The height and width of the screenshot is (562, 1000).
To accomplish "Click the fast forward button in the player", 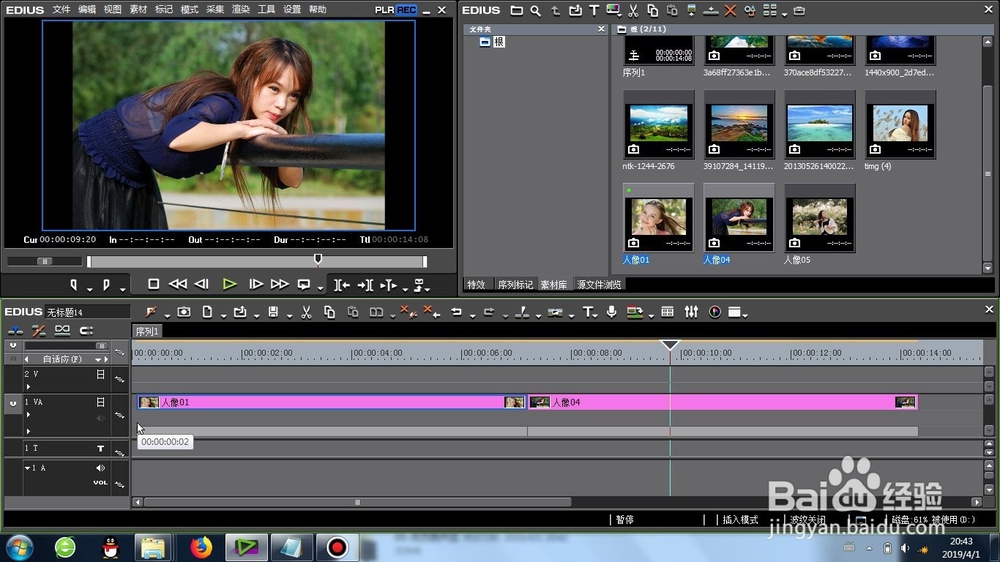I will click(279, 285).
